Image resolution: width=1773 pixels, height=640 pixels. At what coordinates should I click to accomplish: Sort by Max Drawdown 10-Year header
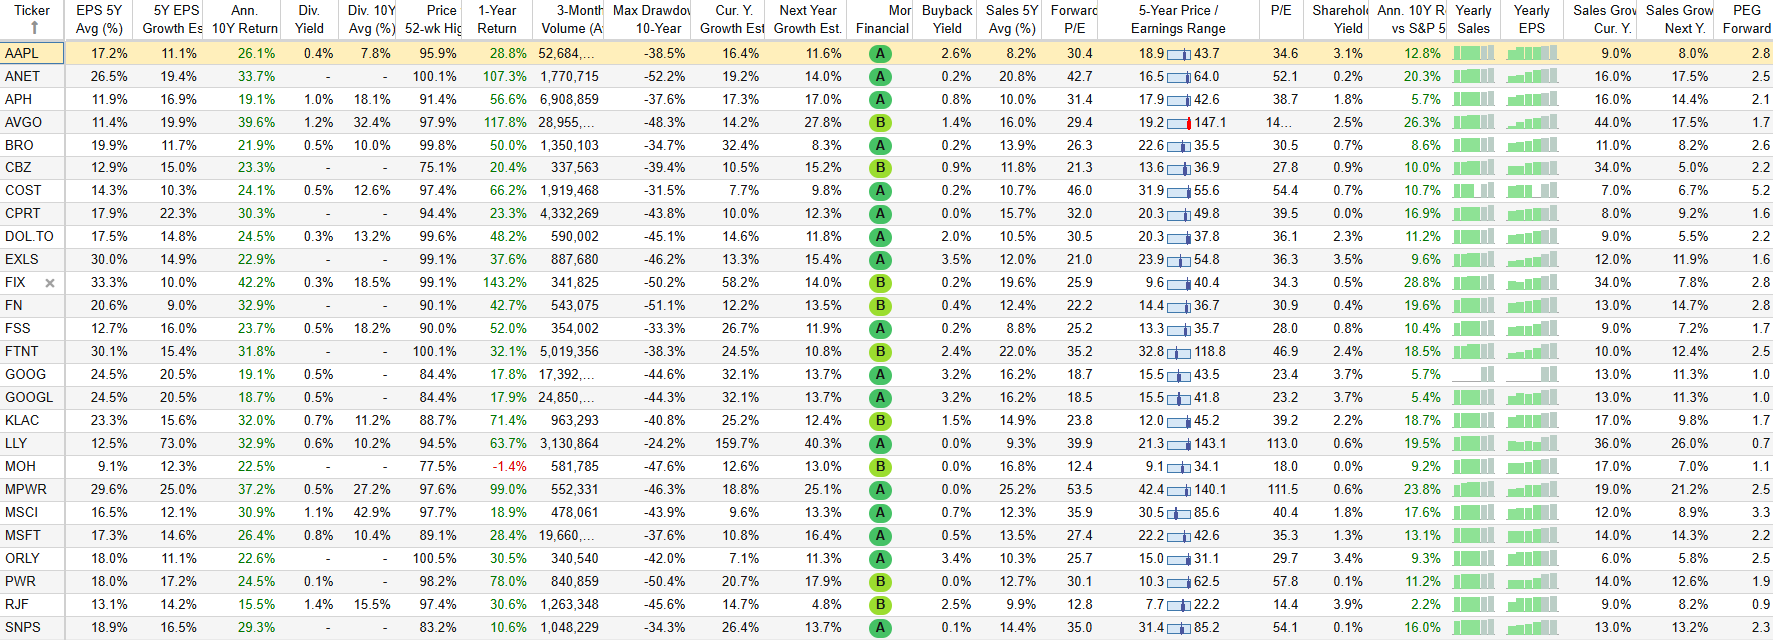point(651,19)
